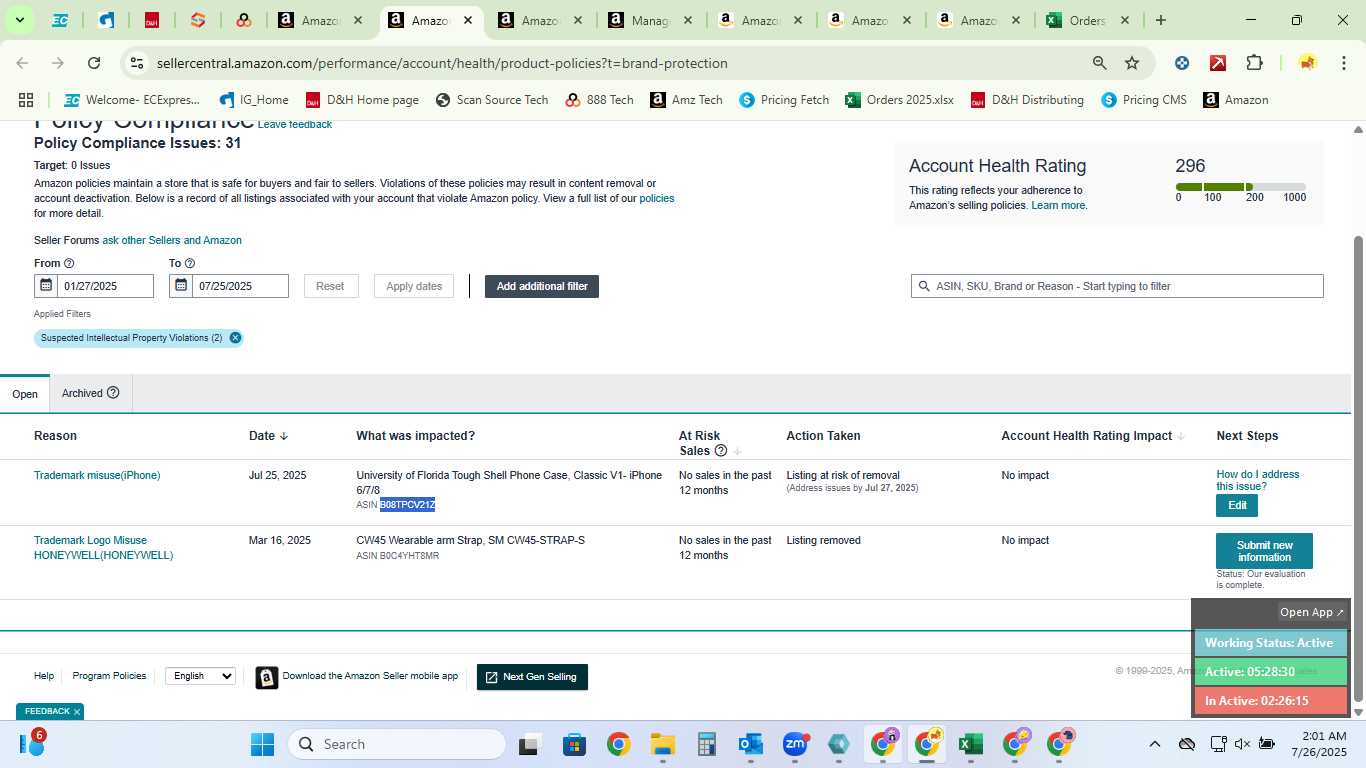Open the policies link
1366x768 pixels.
click(657, 198)
